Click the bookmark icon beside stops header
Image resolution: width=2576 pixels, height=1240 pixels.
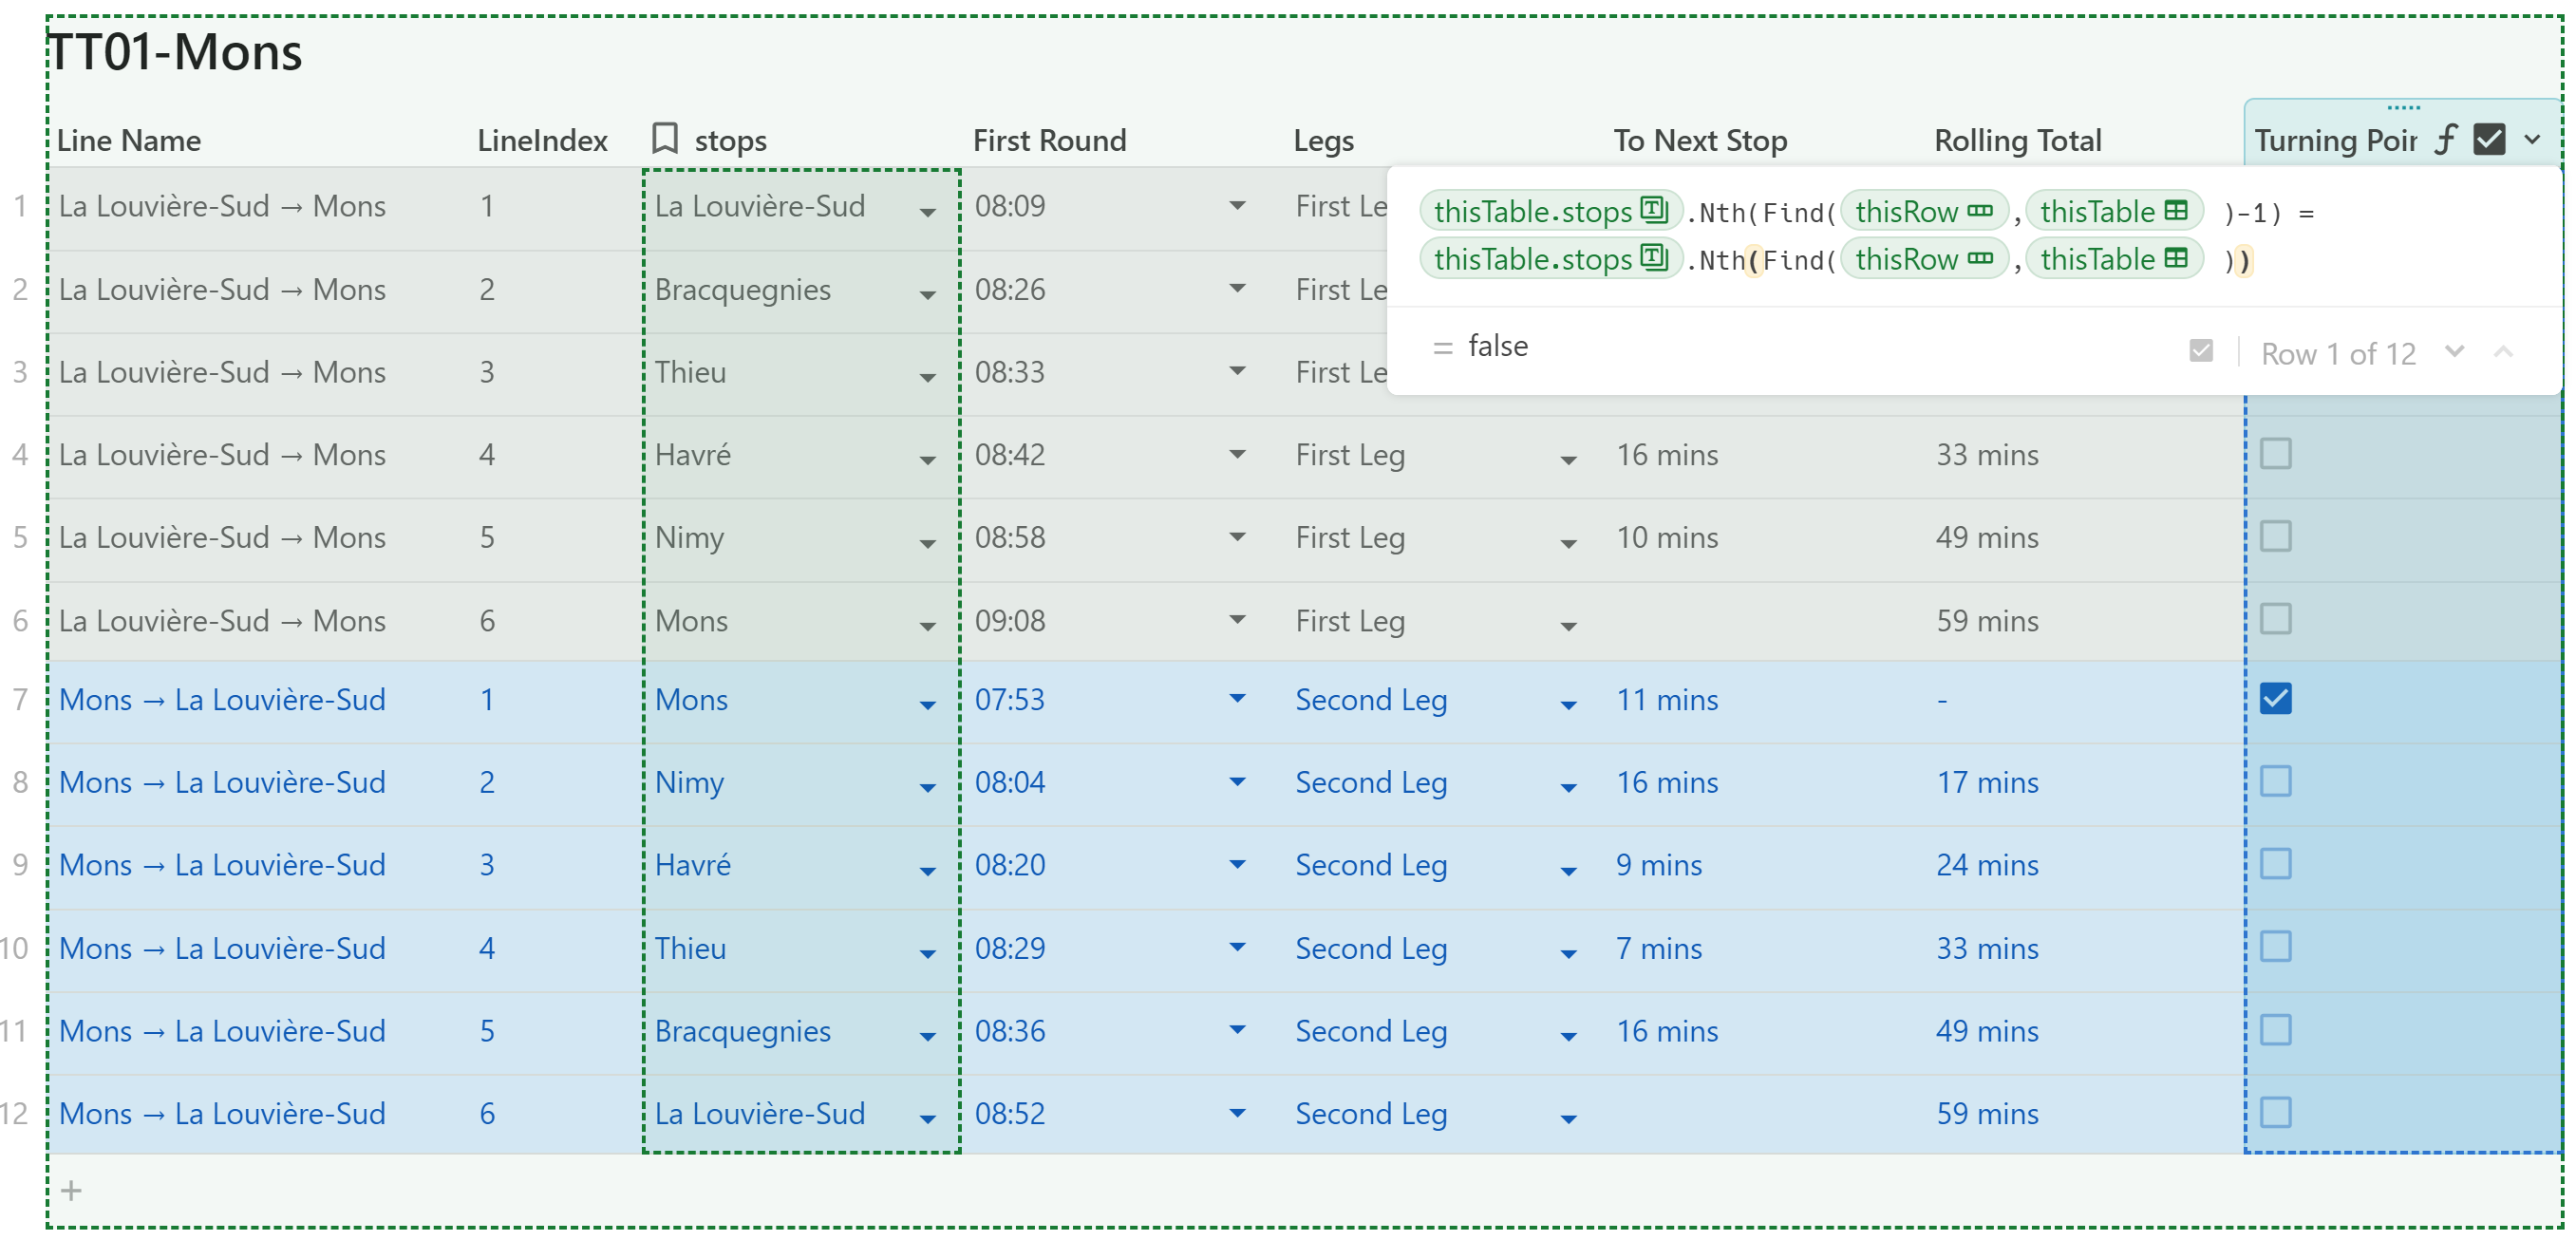(665, 138)
